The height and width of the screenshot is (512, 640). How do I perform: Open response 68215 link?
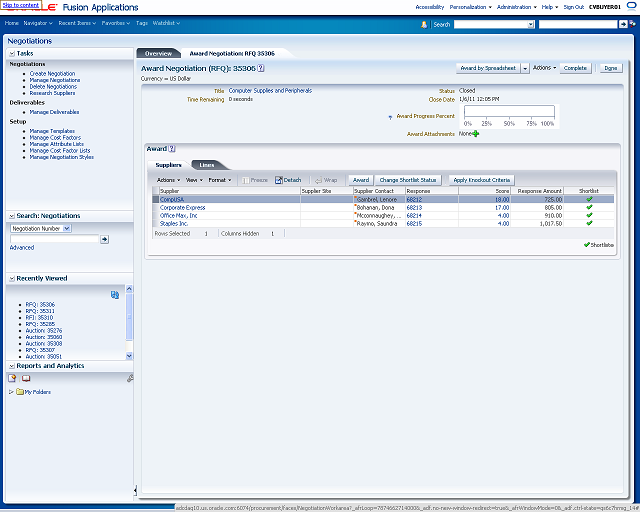click(414, 223)
